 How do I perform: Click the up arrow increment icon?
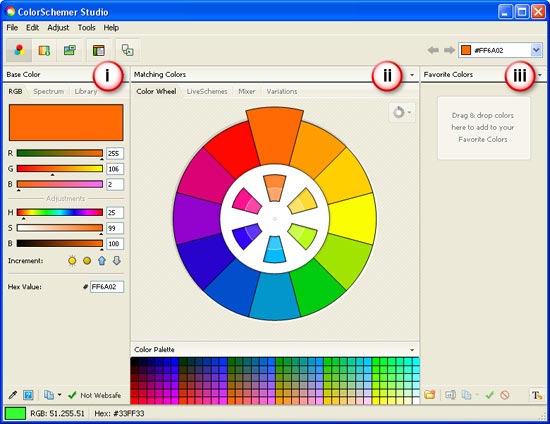[102, 261]
